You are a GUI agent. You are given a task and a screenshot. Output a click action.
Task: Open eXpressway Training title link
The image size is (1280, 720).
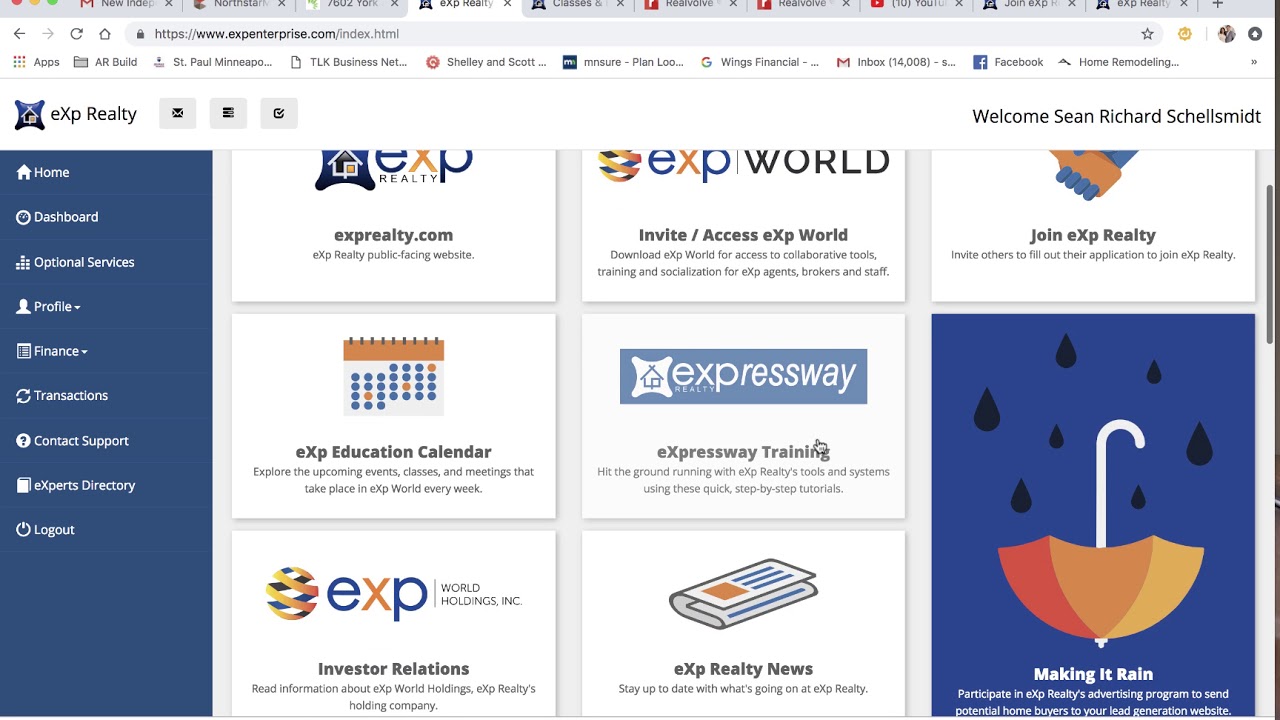click(743, 452)
